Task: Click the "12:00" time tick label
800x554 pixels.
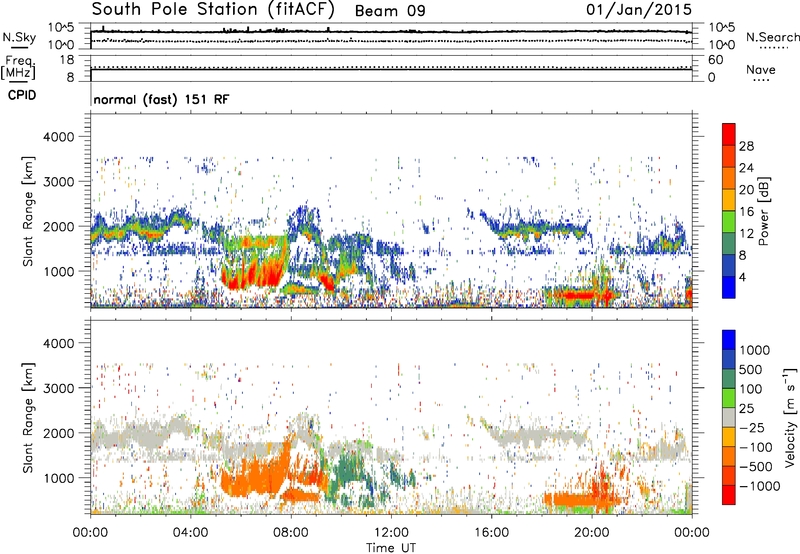Action: coord(391,533)
